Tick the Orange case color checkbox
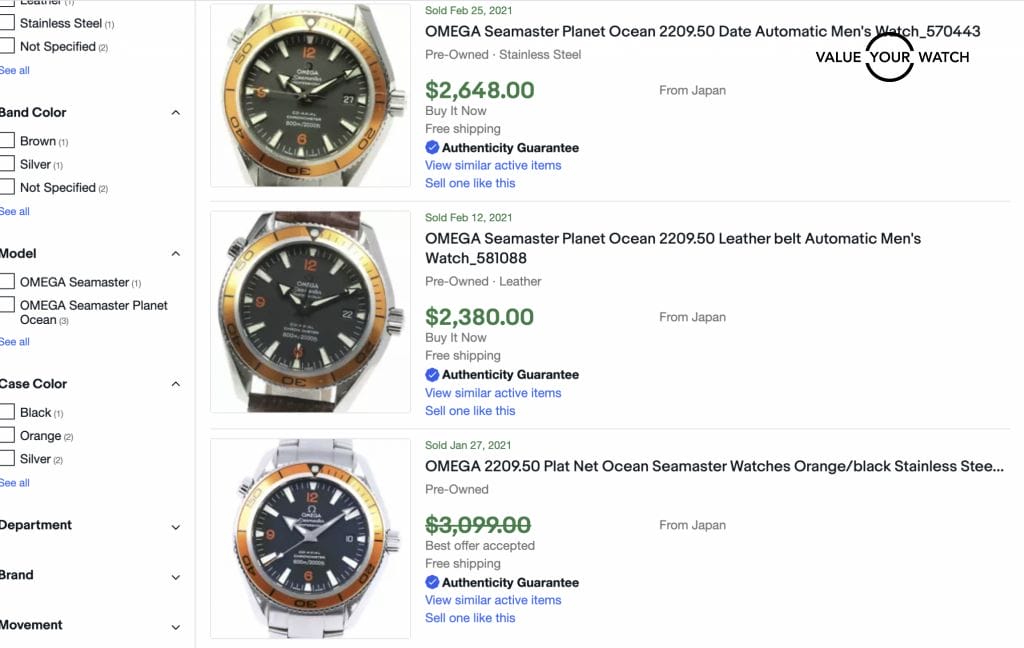The image size is (1024, 648). [8, 436]
